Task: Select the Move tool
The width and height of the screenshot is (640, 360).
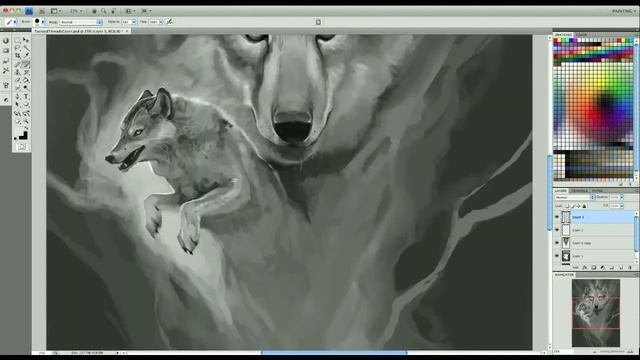Action: pos(26,40)
